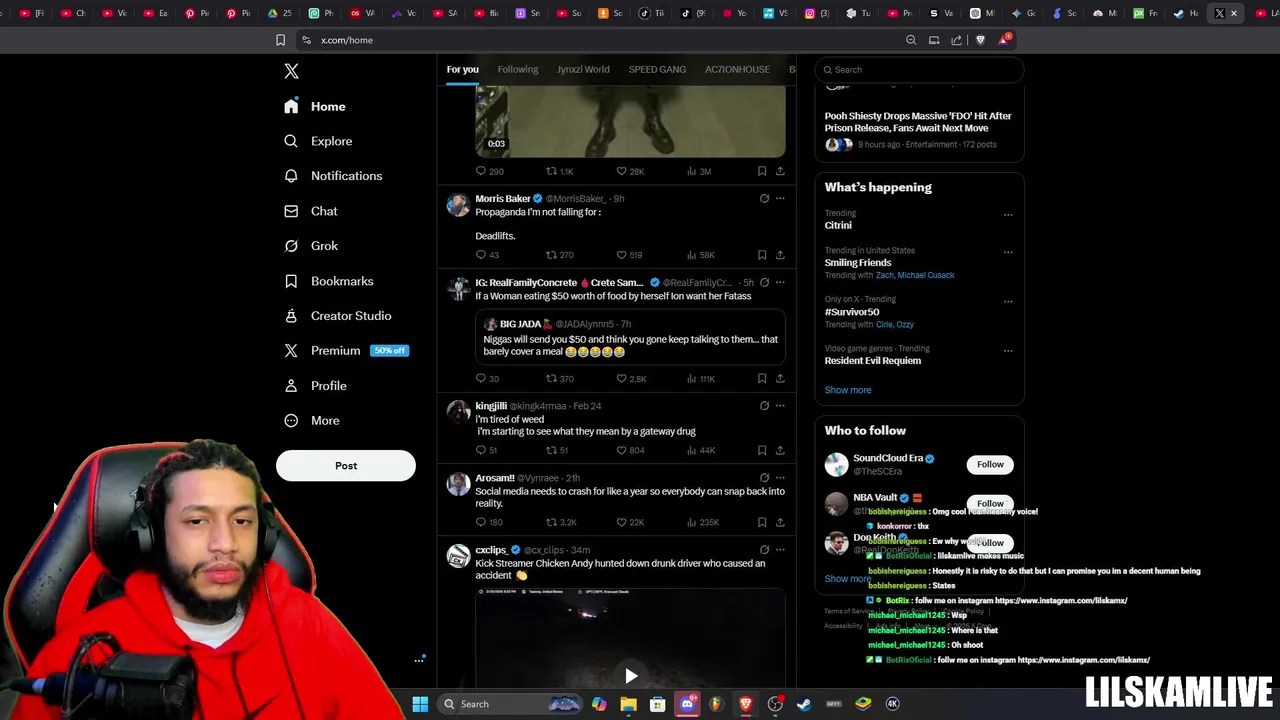Like Morris Baker's Deadlifts post
1280x720 pixels.
629,255
